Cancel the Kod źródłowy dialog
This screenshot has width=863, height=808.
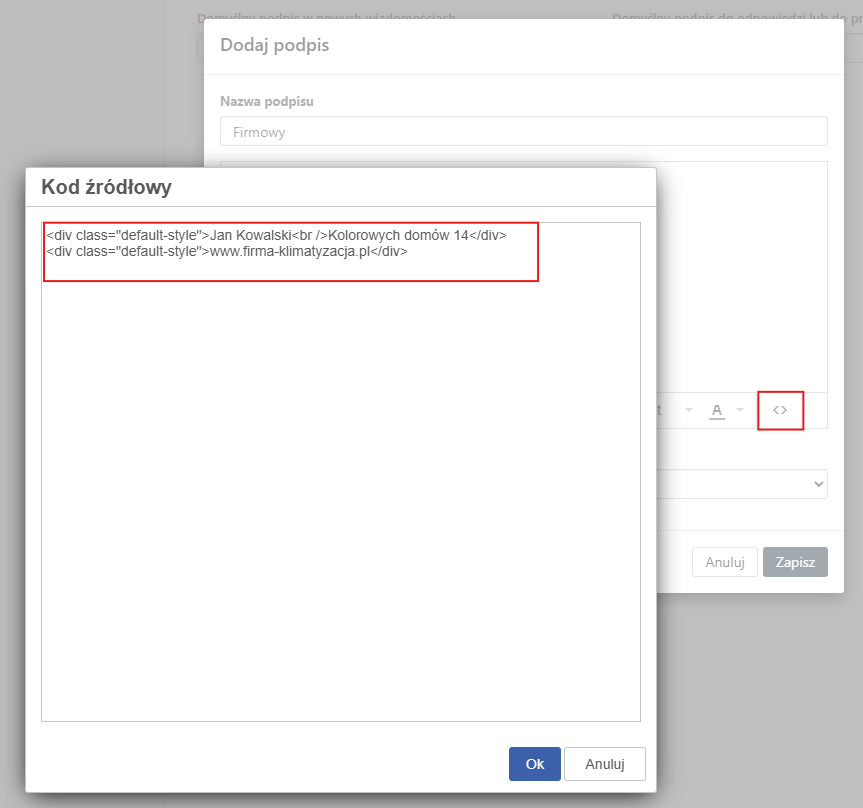point(604,763)
